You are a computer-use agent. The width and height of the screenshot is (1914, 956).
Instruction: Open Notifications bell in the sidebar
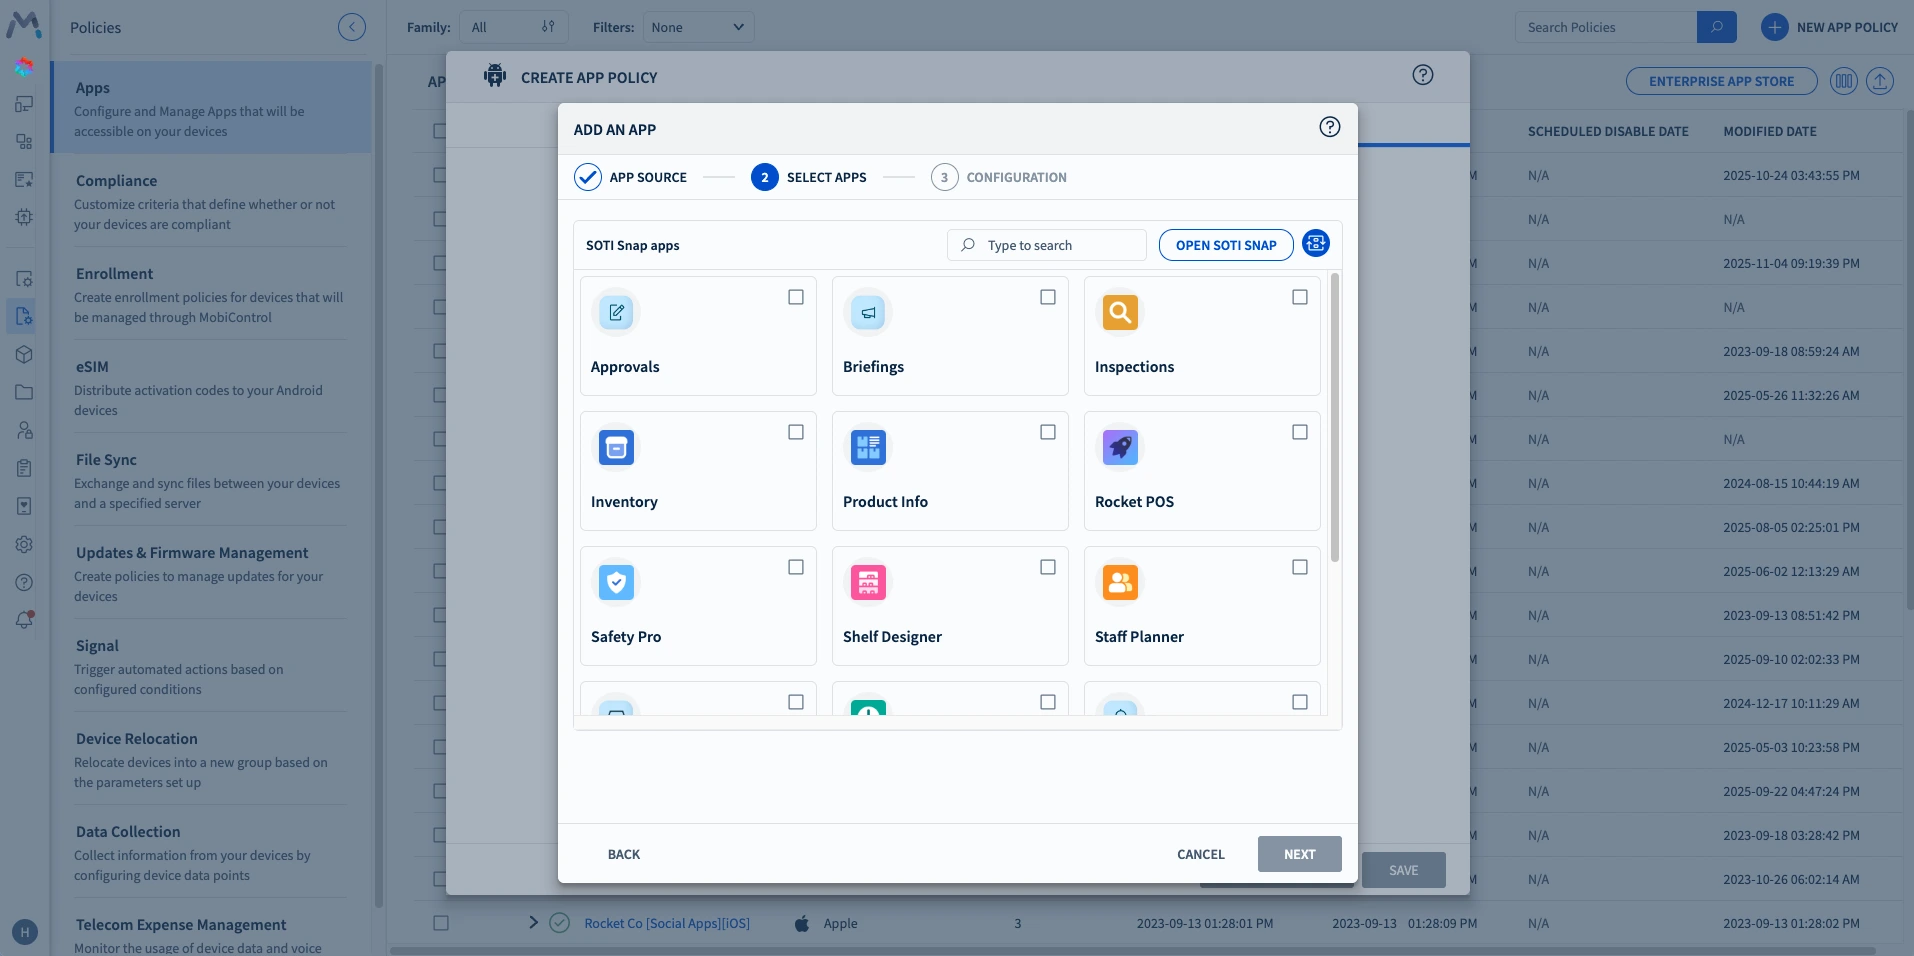[x=22, y=620]
